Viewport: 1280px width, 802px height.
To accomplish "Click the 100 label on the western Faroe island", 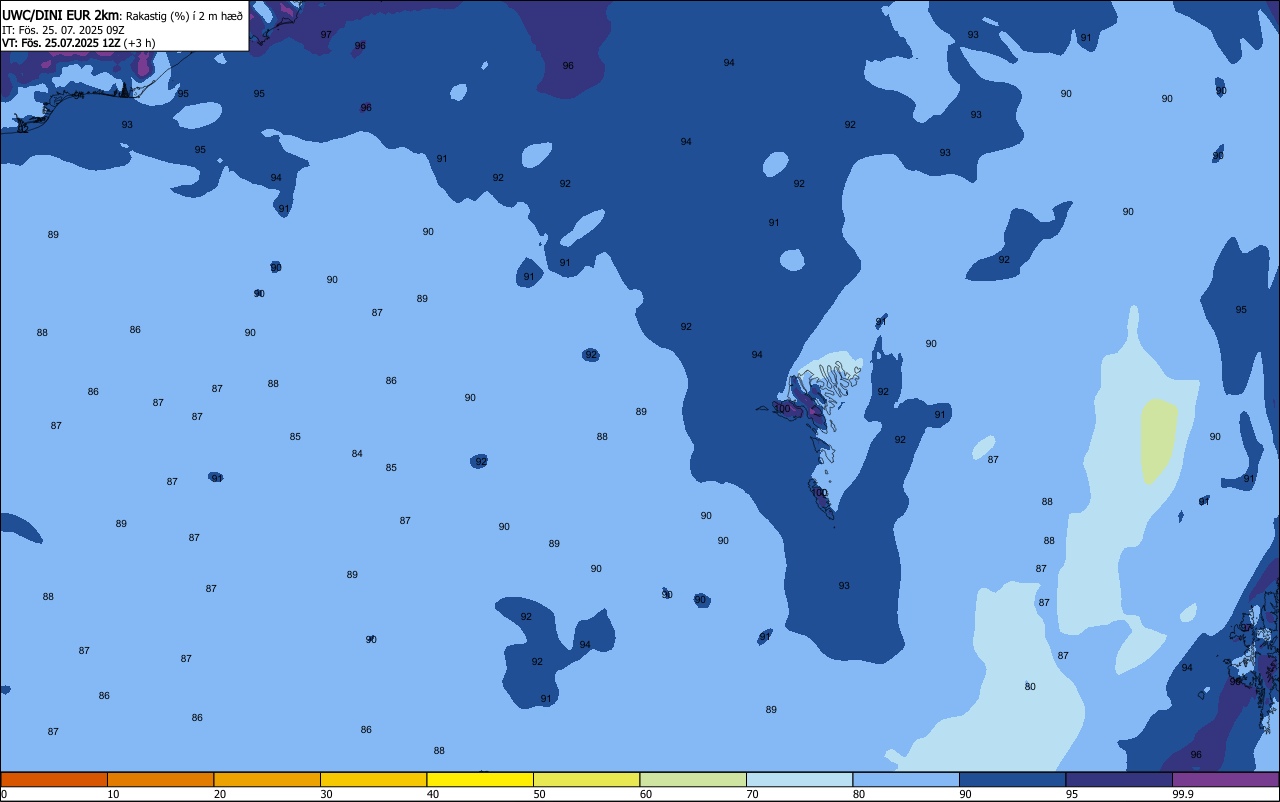I will 782,409.
